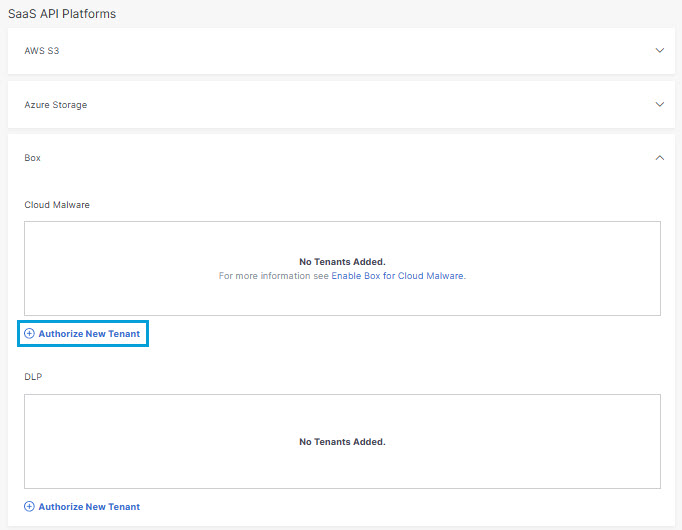Viewport: 682px width, 530px height.
Task: Click No Tenants Added text under DLP
Action: 342,442
